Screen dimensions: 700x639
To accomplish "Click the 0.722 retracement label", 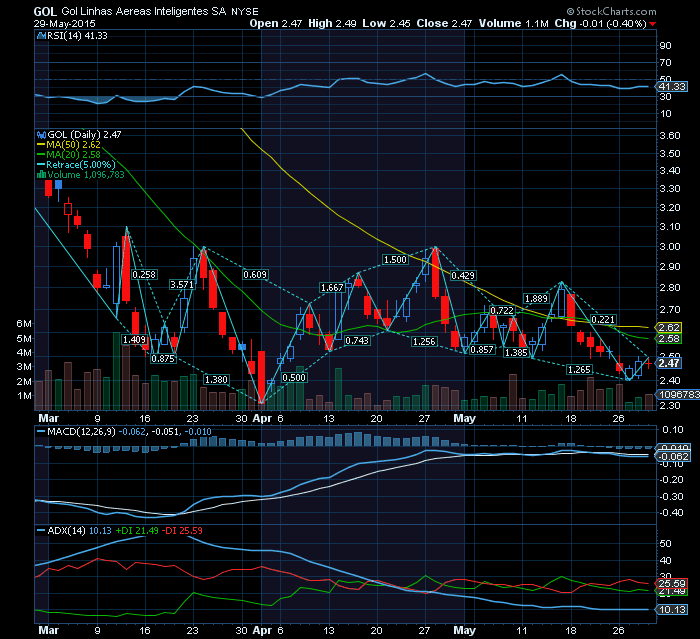I will click(502, 310).
